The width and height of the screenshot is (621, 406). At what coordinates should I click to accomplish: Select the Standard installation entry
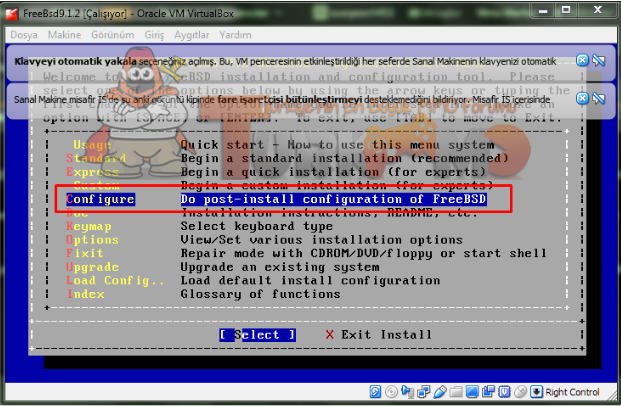[96, 158]
